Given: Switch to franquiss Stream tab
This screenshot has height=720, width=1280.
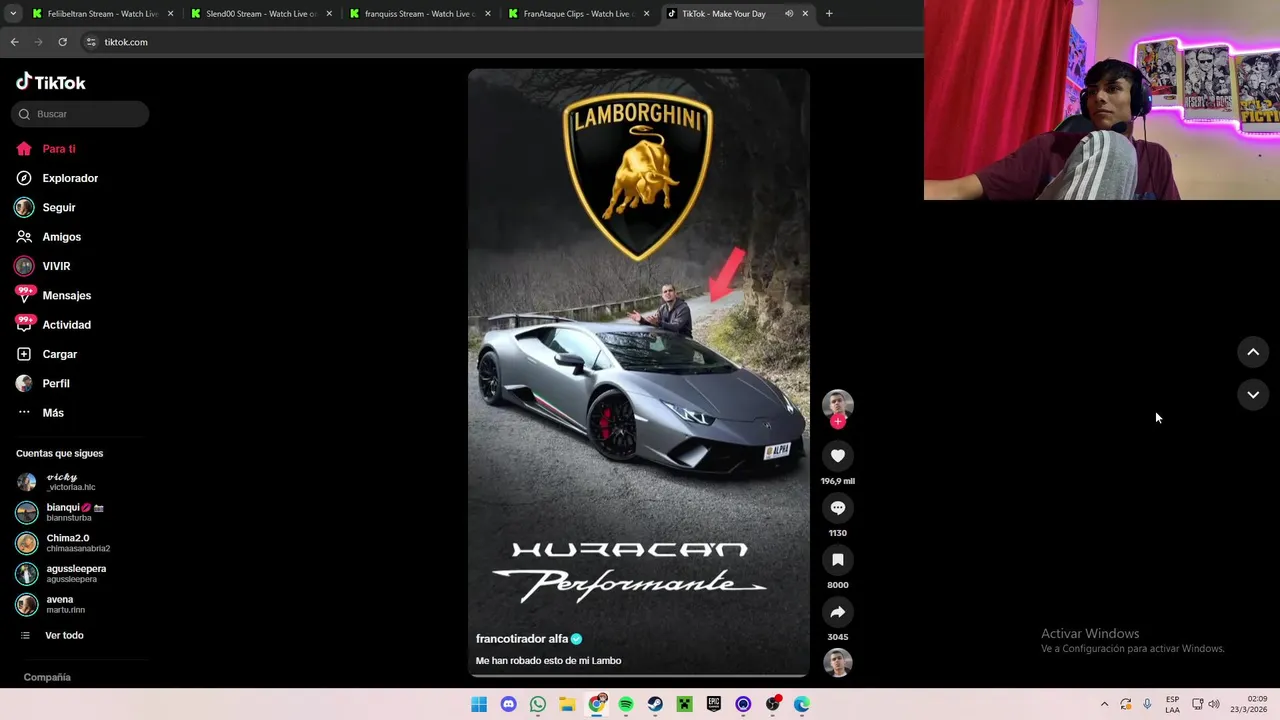Looking at the screenshot, I should tap(420, 14).
